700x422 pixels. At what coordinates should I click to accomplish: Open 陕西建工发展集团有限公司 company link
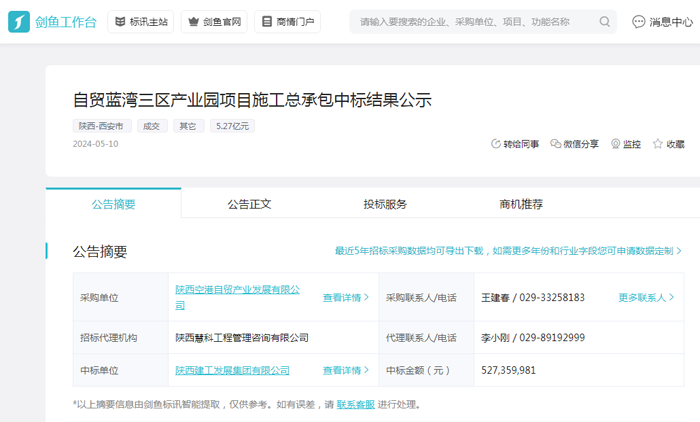click(x=232, y=370)
